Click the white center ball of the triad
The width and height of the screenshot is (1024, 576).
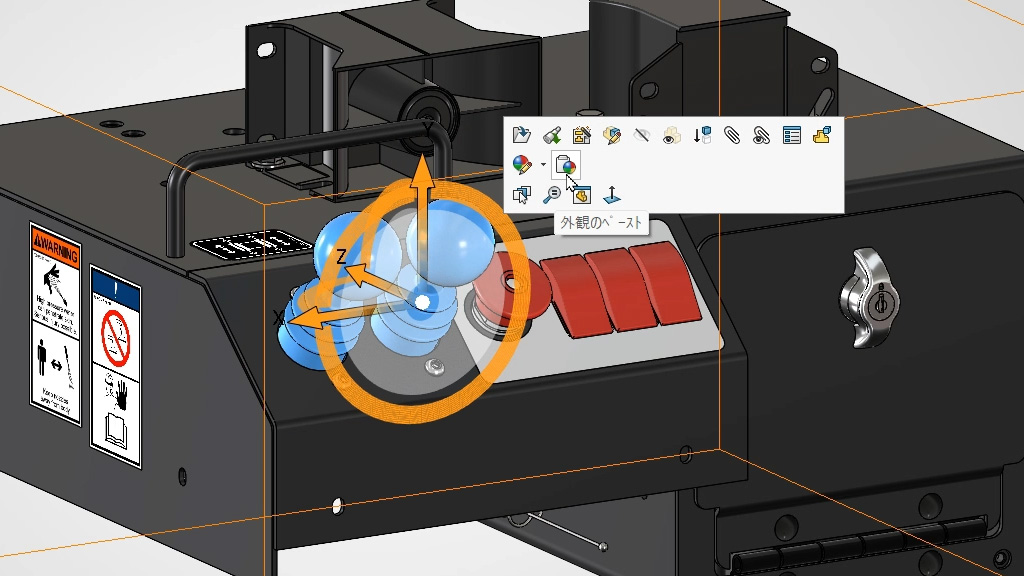coord(423,301)
